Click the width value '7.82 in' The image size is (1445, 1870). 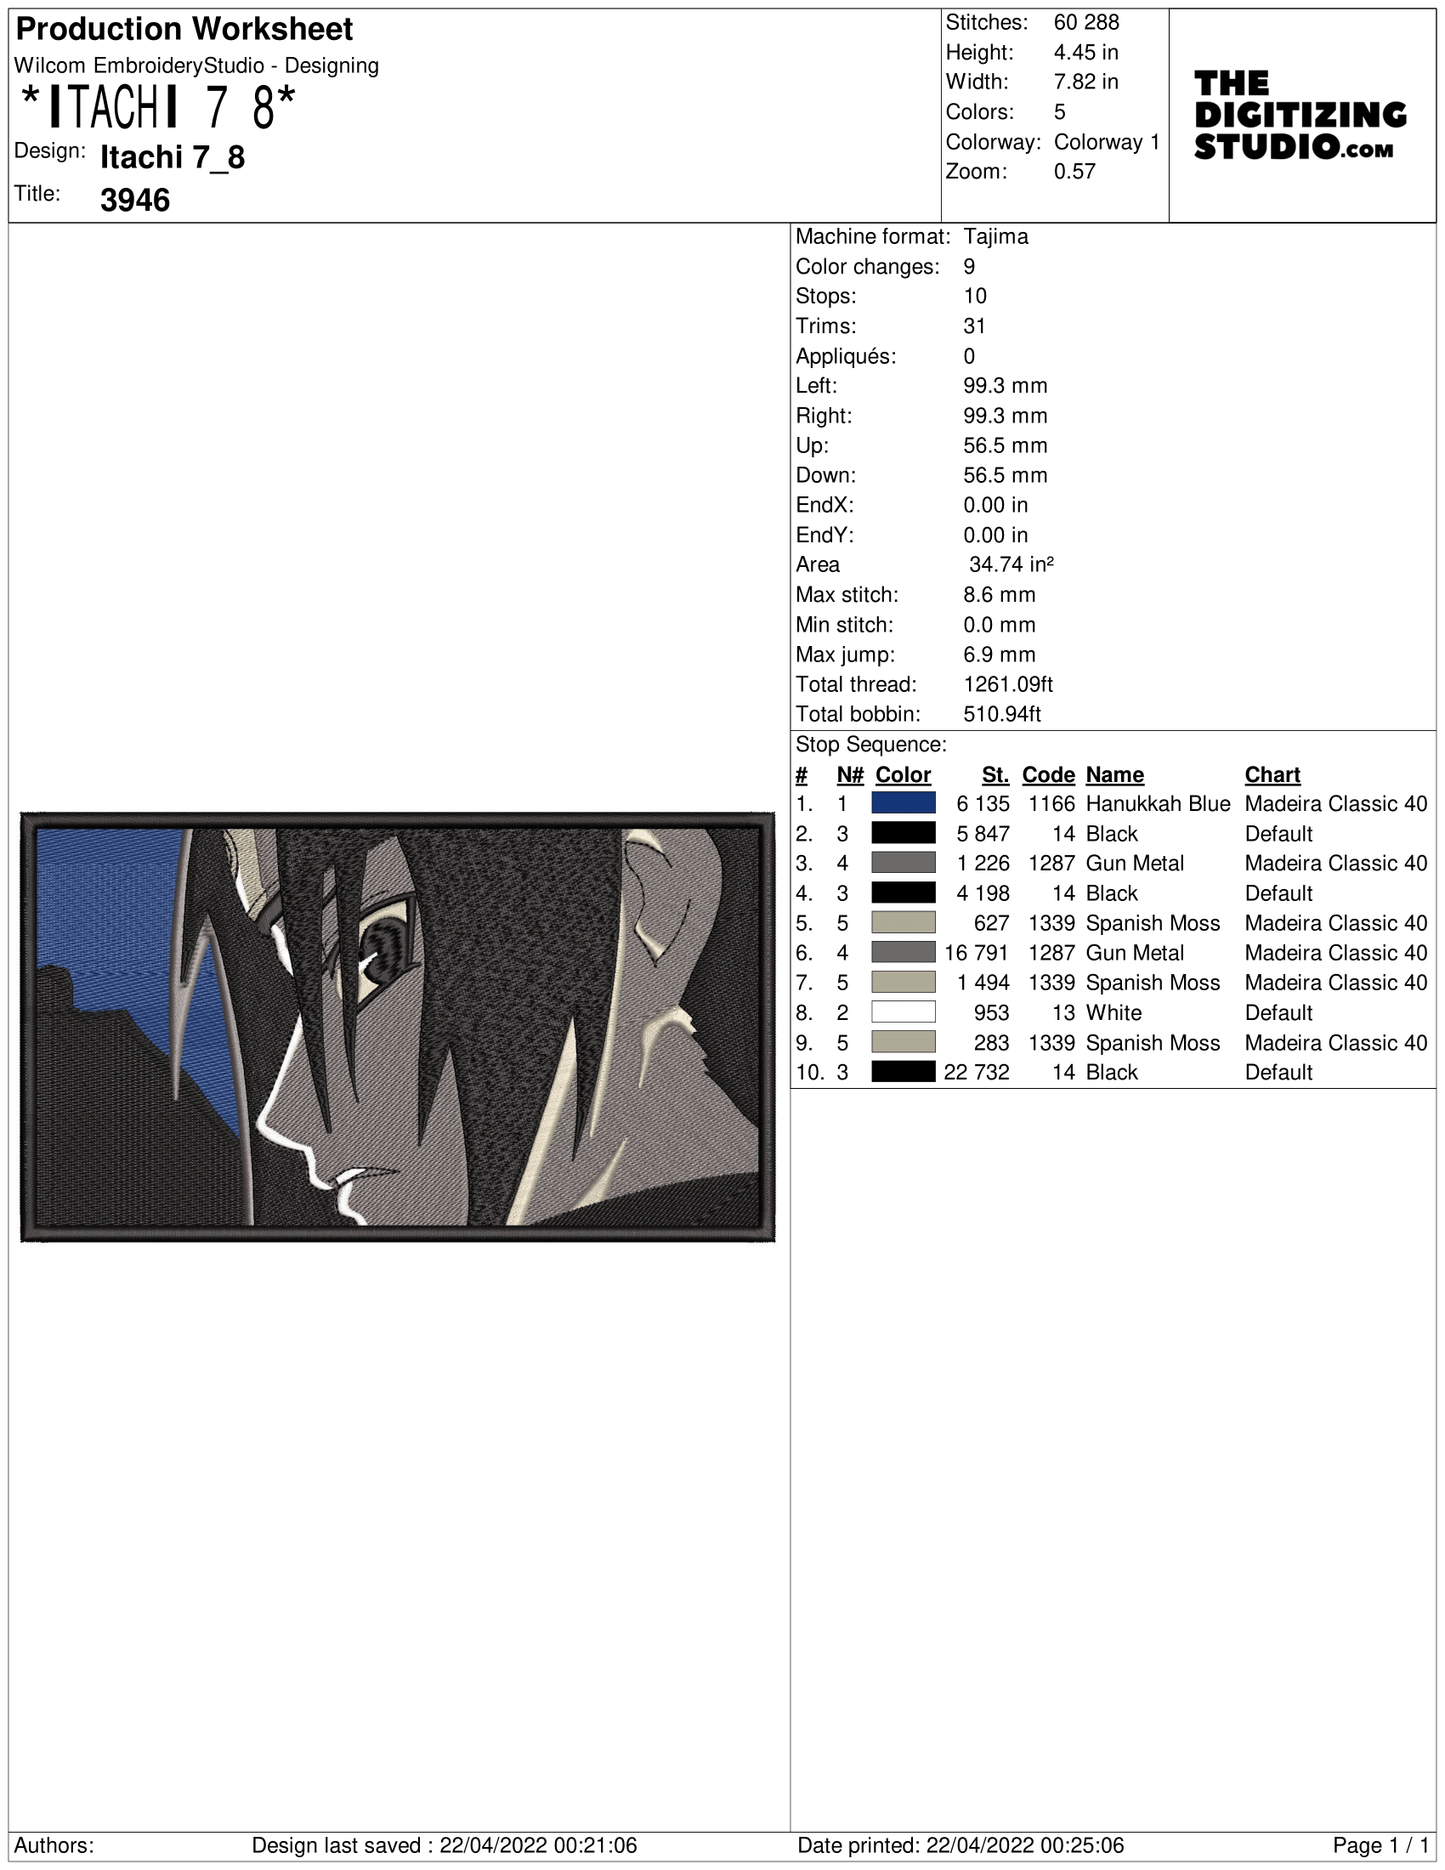[1086, 82]
